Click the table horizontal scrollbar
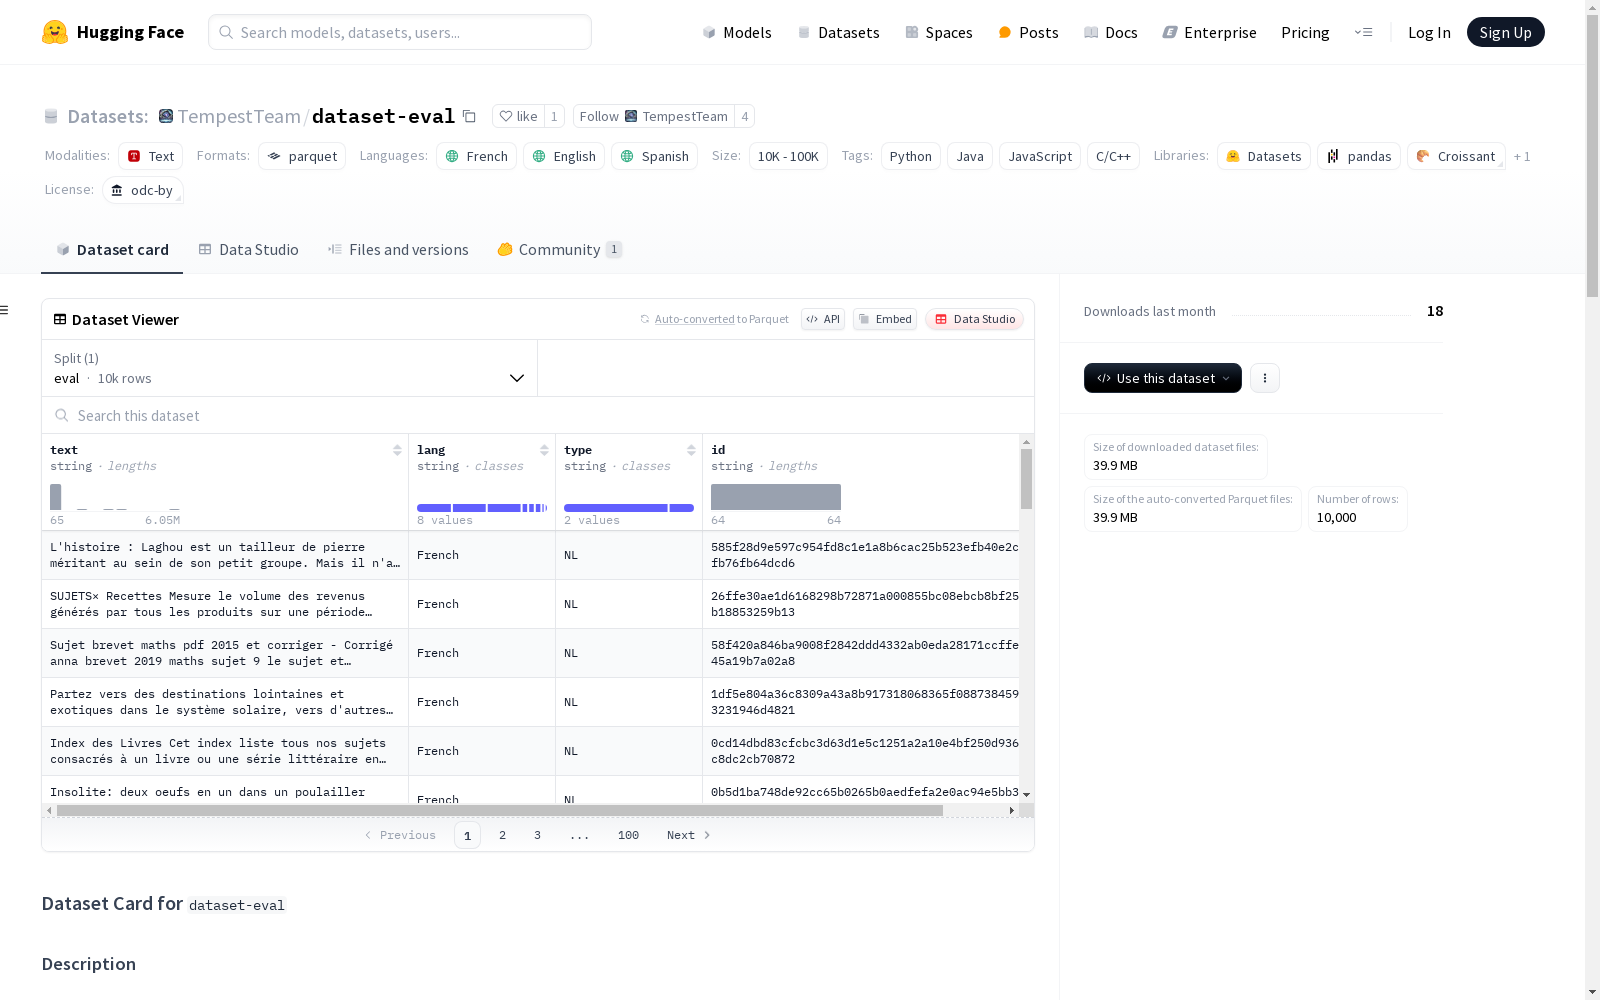The image size is (1600, 1000). [500, 810]
